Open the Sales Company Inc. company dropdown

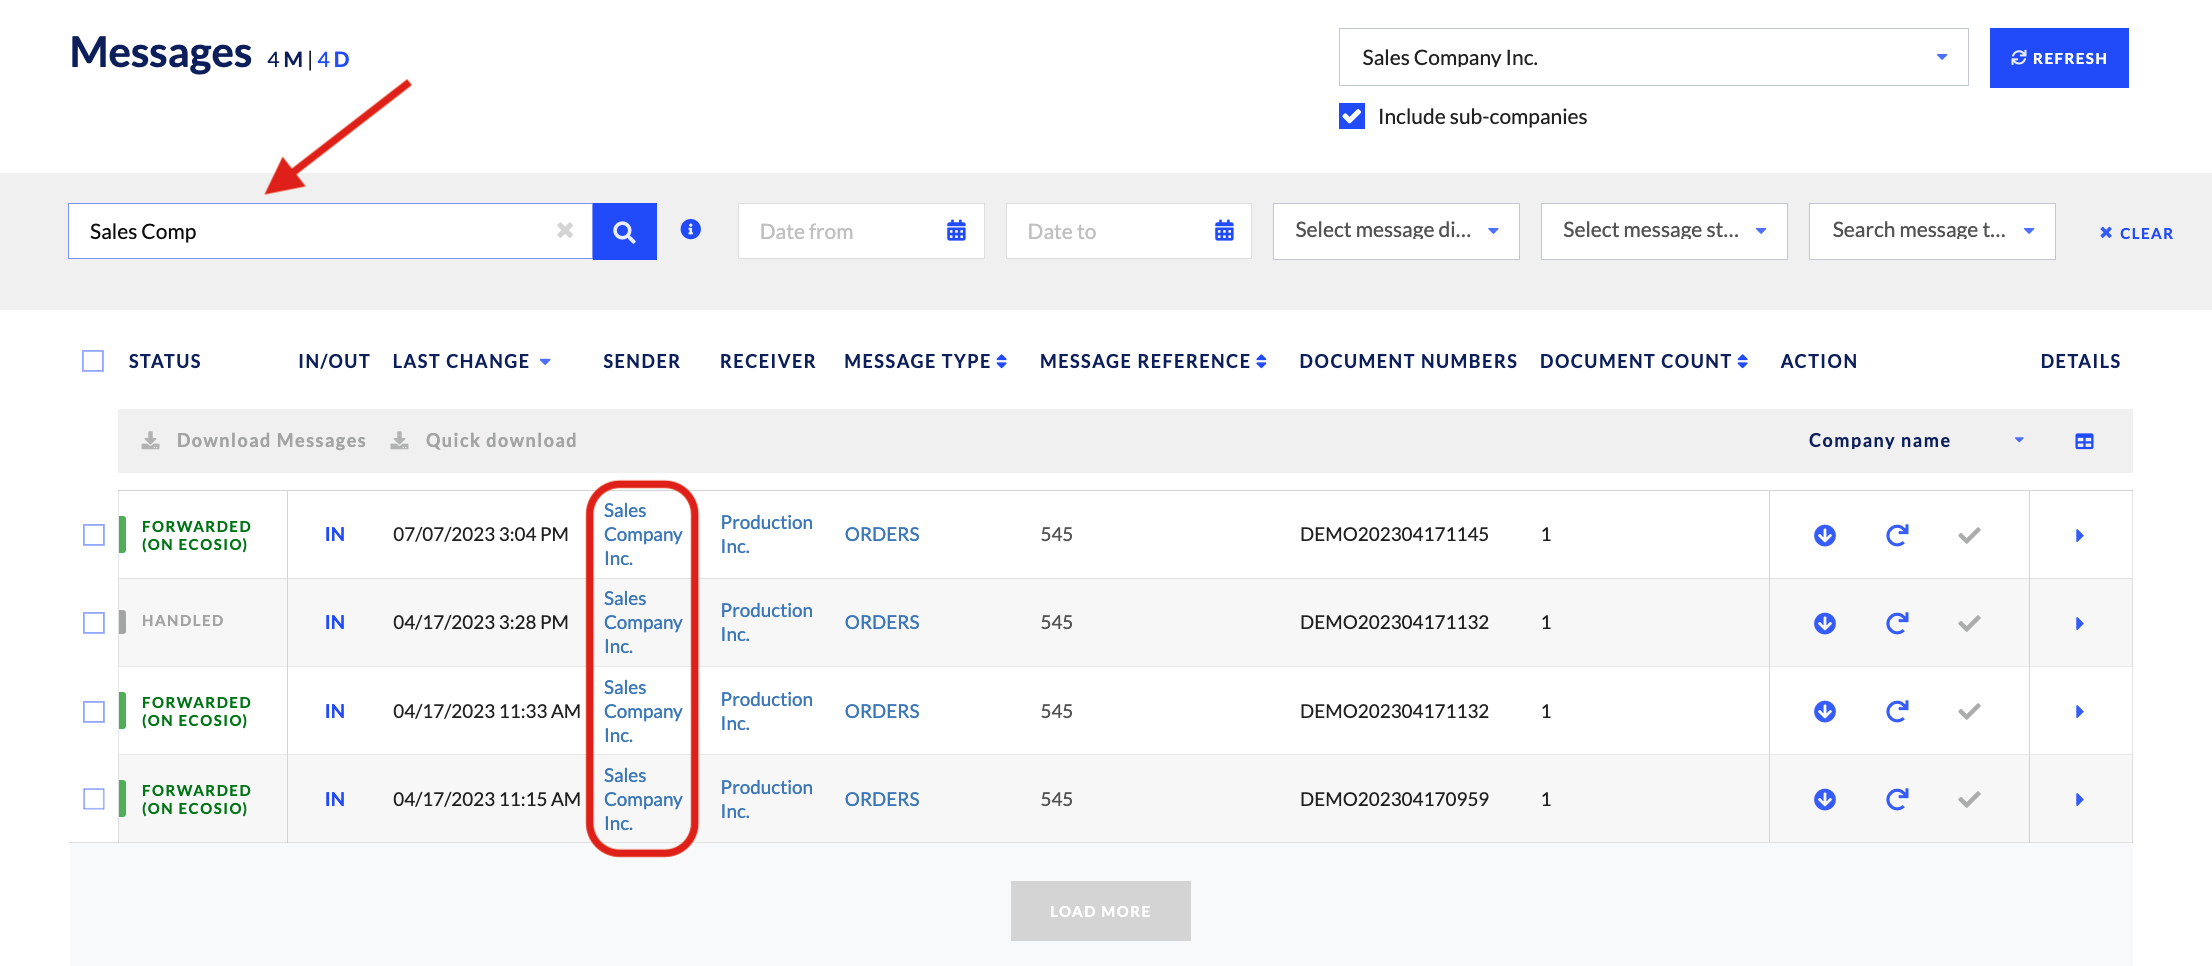pyautogui.click(x=1653, y=57)
